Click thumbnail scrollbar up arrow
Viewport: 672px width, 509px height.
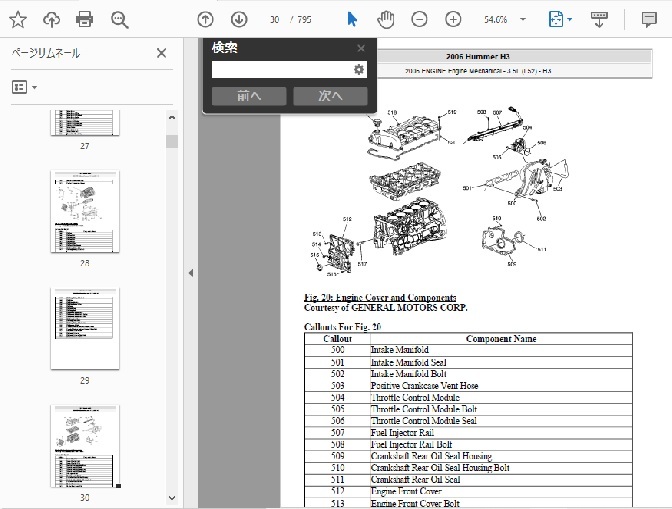[x=172, y=117]
